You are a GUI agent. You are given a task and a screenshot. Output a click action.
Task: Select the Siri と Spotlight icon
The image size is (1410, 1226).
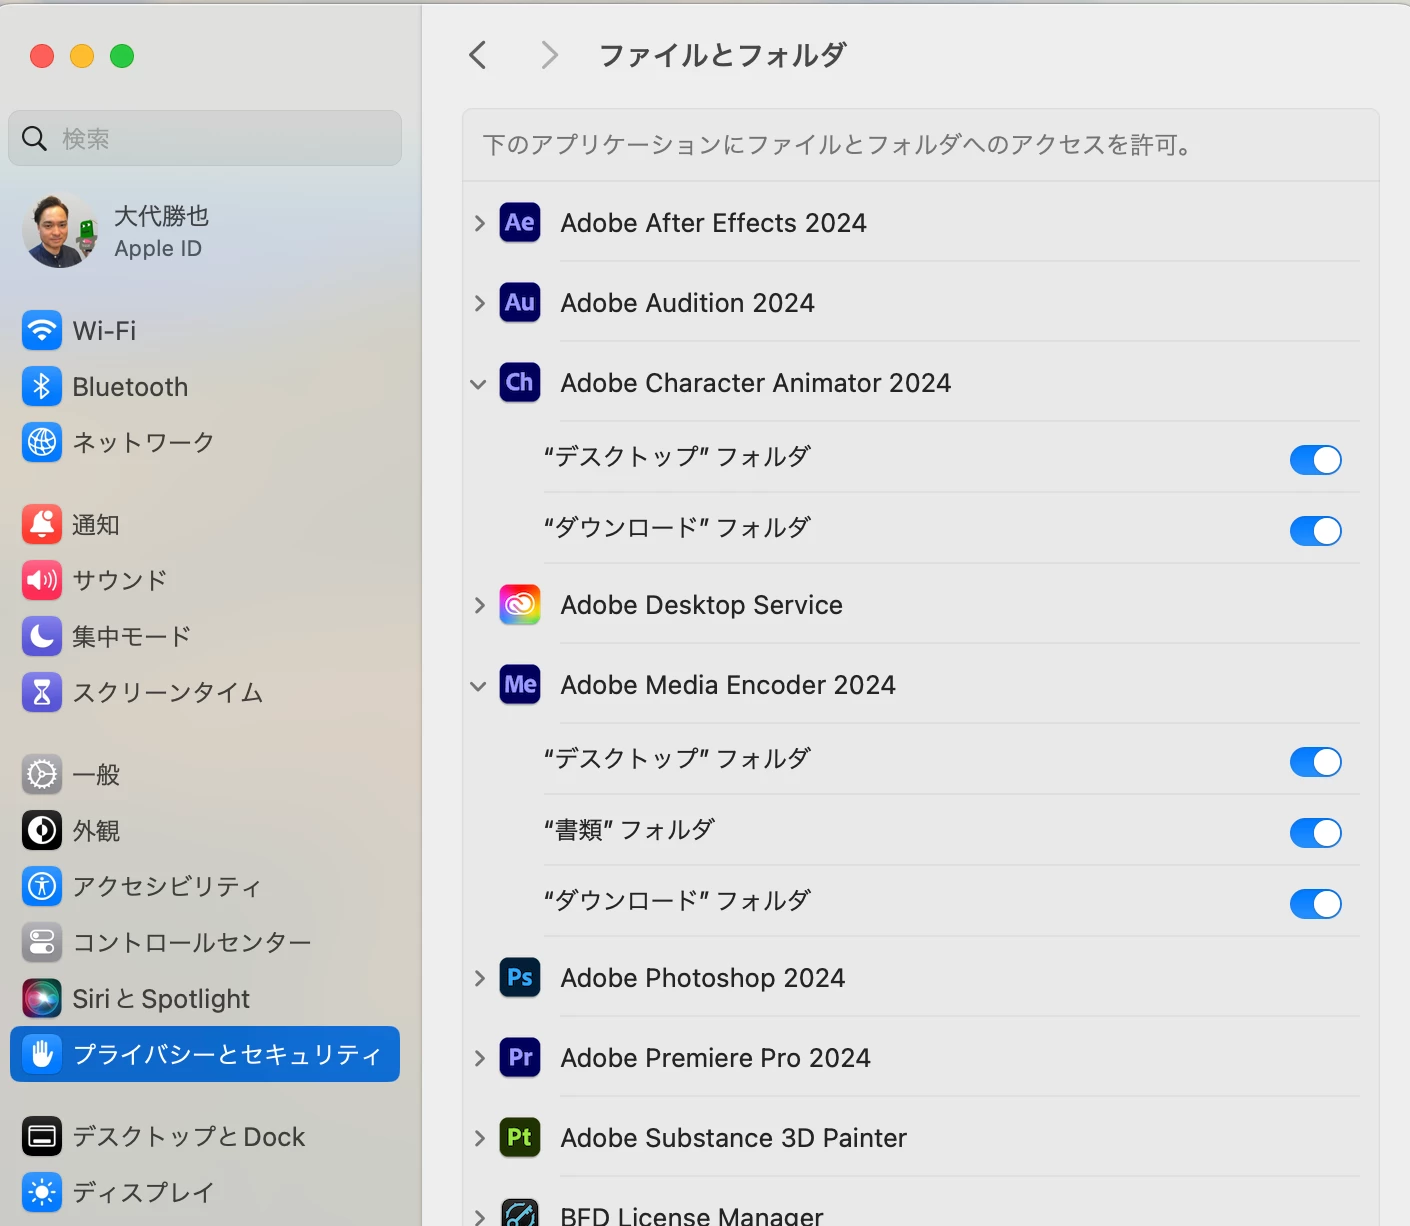42,998
